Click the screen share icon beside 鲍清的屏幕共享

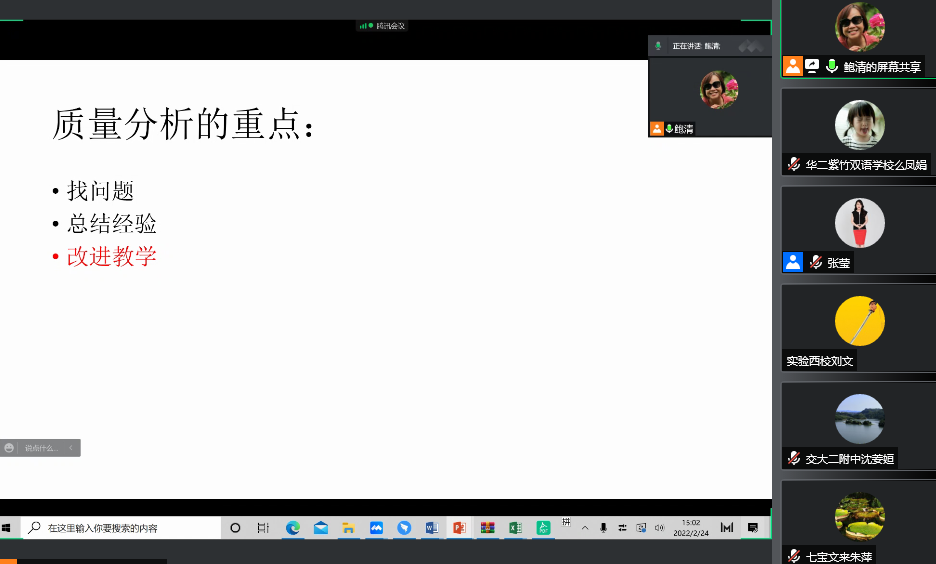[x=812, y=66]
